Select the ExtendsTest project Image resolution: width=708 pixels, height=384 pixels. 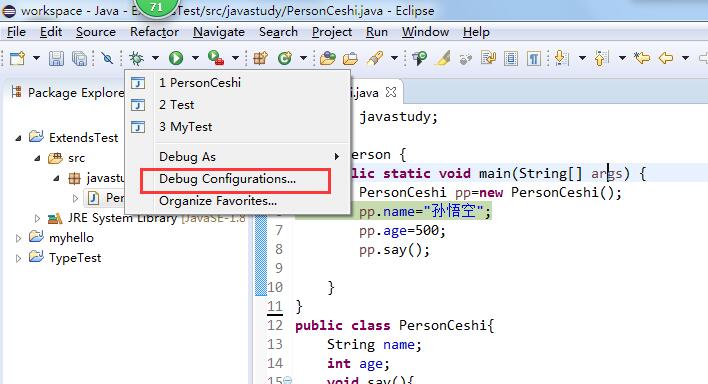point(74,137)
